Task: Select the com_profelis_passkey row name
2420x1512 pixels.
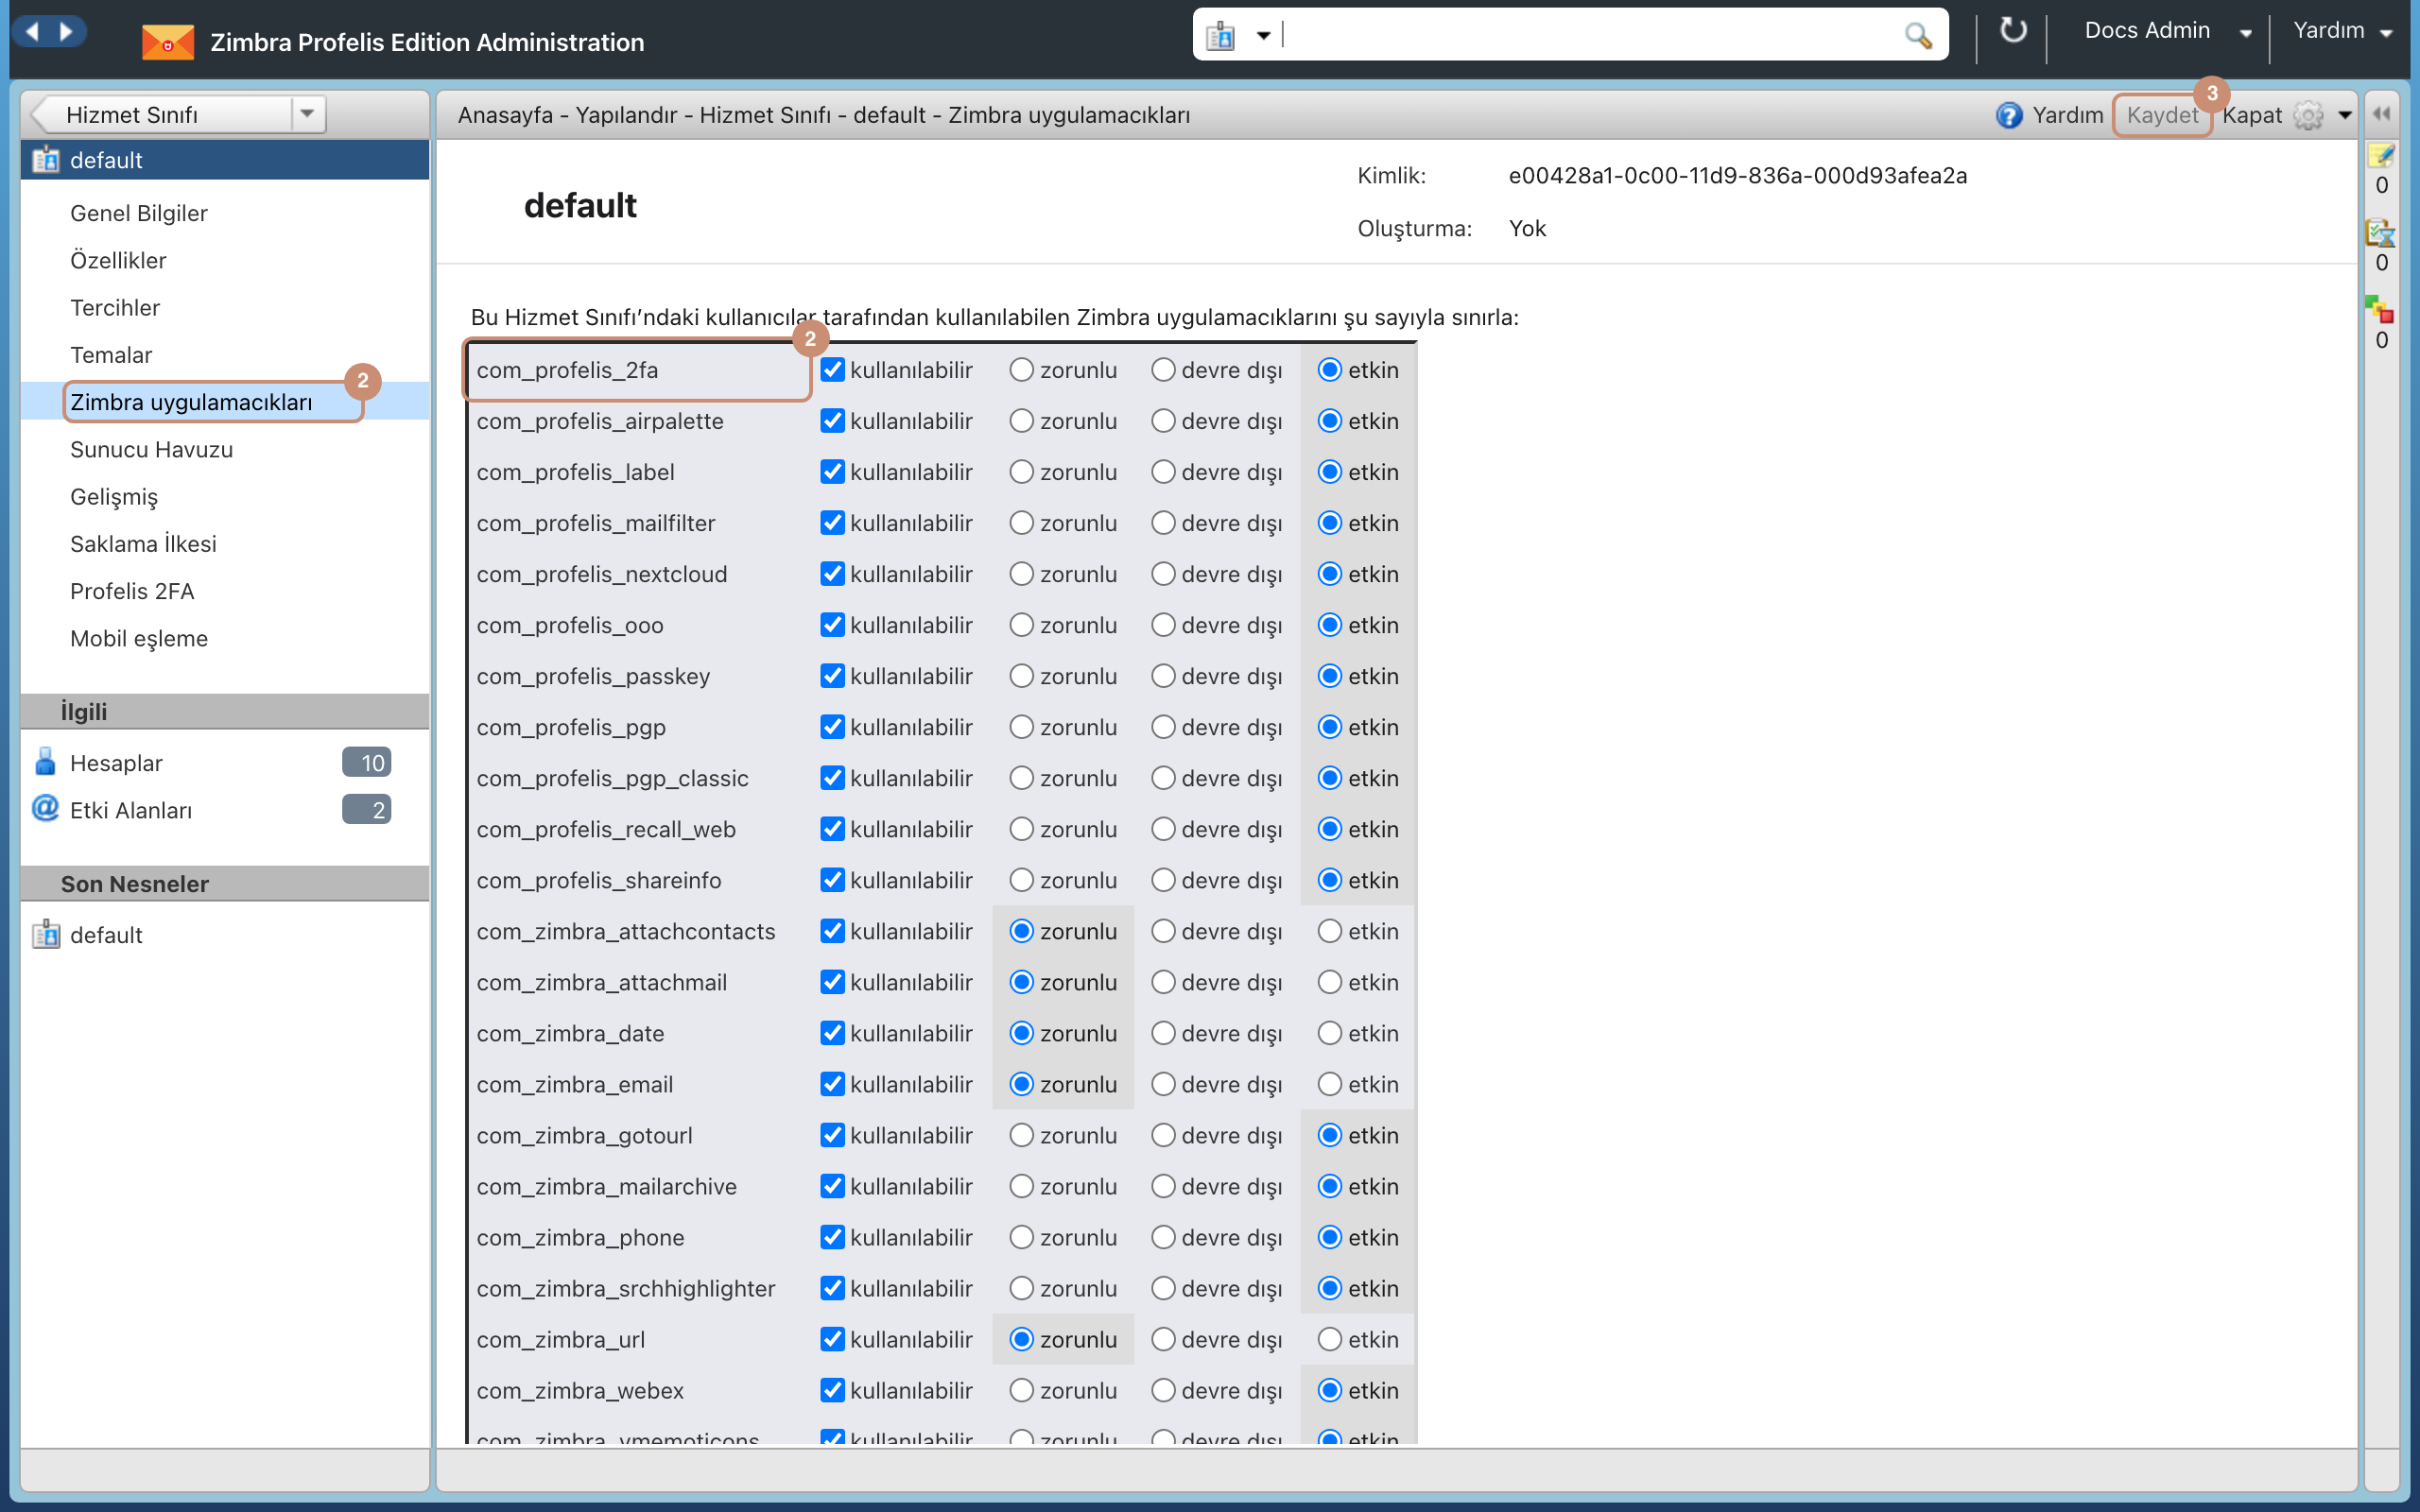Action: (x=593, y=676)
